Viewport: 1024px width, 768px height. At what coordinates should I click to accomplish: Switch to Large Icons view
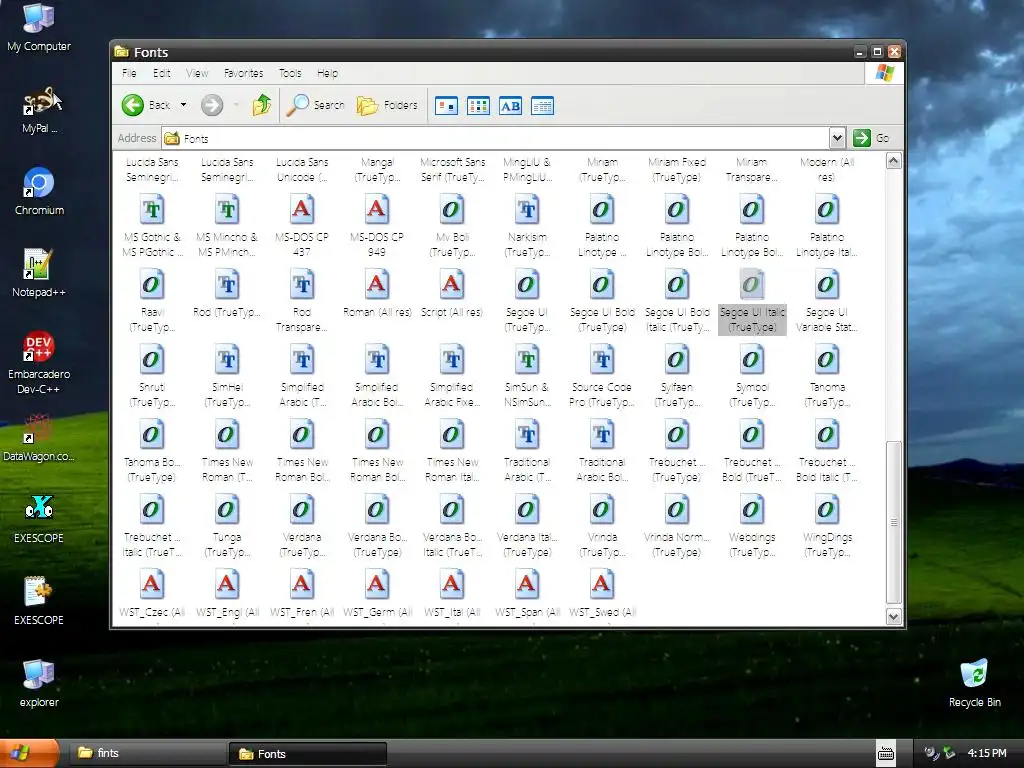pos(446,106)
